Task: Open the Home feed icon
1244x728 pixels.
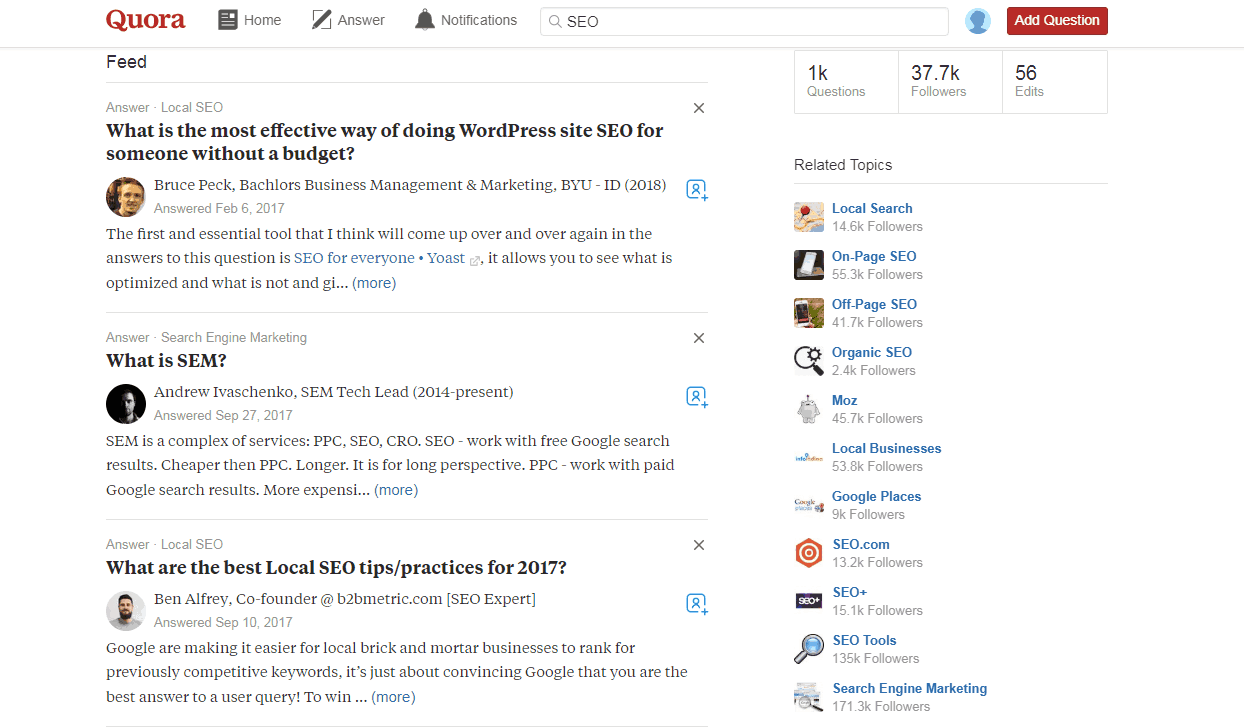Action: coord(228,20)
